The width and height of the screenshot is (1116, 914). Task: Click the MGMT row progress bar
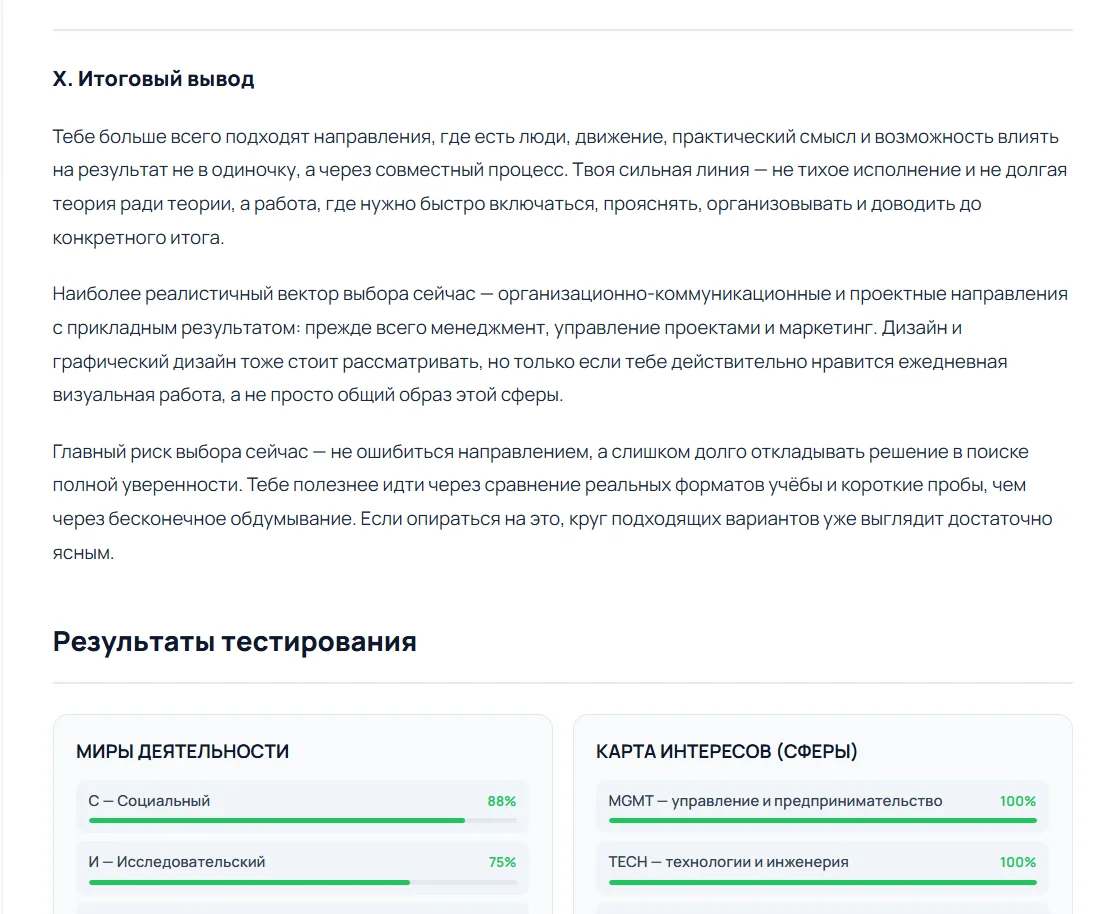click(823, 820)
